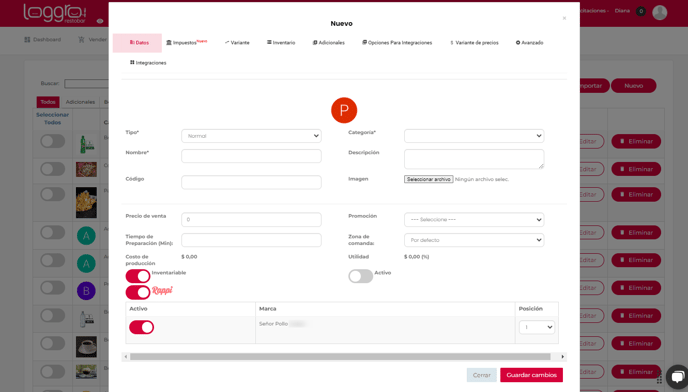
Task: Open the Dashboard menu item
Action: [43, 40]
